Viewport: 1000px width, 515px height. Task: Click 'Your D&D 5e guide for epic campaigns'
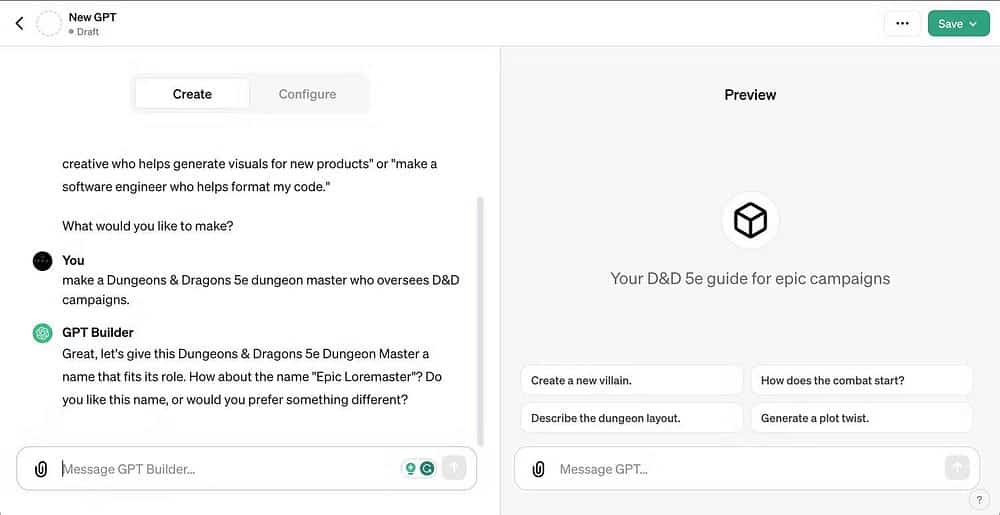(750, 279)
